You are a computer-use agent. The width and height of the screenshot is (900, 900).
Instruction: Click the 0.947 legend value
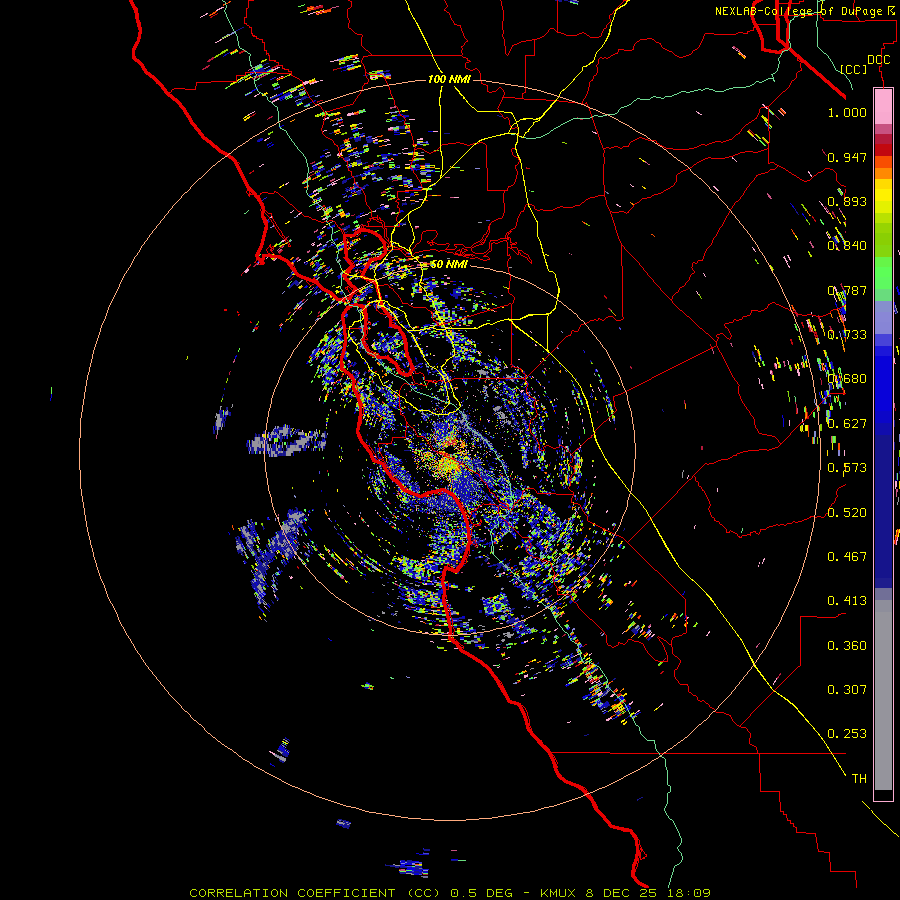point(847,157)
